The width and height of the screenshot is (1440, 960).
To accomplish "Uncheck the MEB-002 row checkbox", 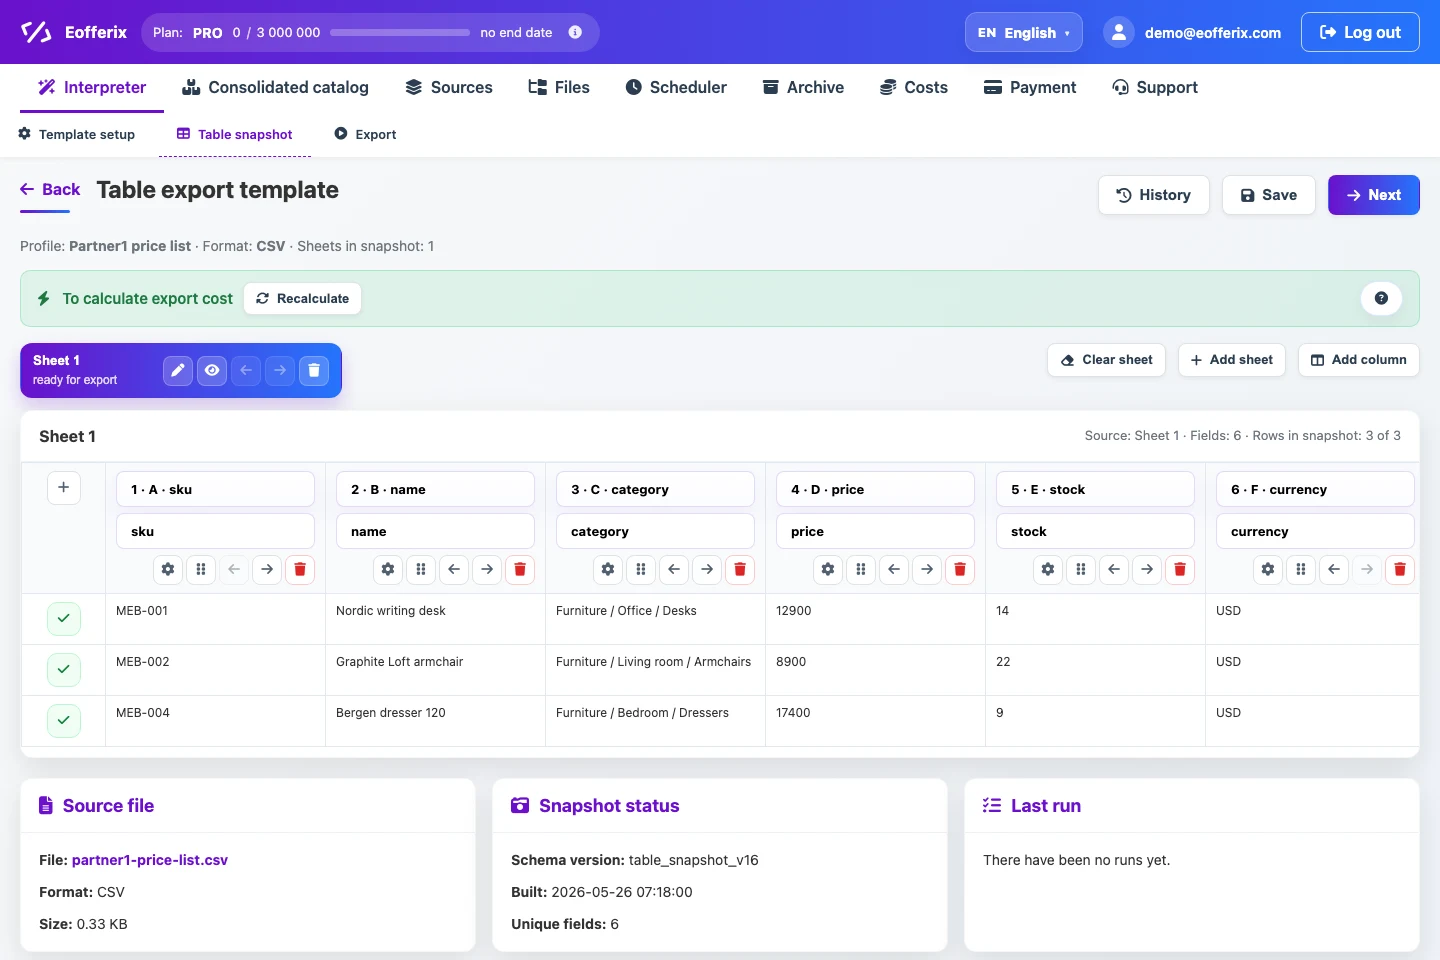I will pyautogui.click(x=63, y=669).
